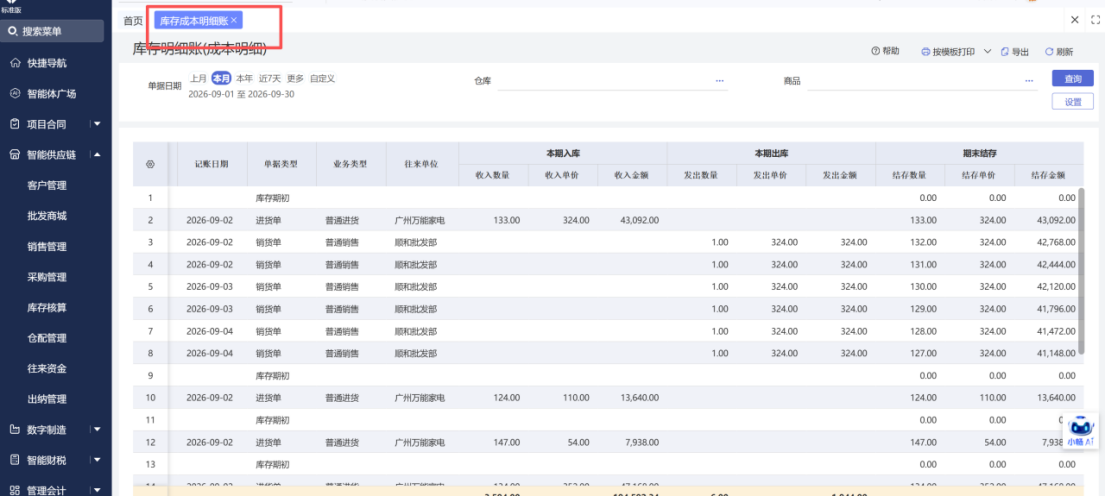This screenshot has height=497, width=1106.
Task: Click the 业务类型 column header
Action: pos(351,164)
